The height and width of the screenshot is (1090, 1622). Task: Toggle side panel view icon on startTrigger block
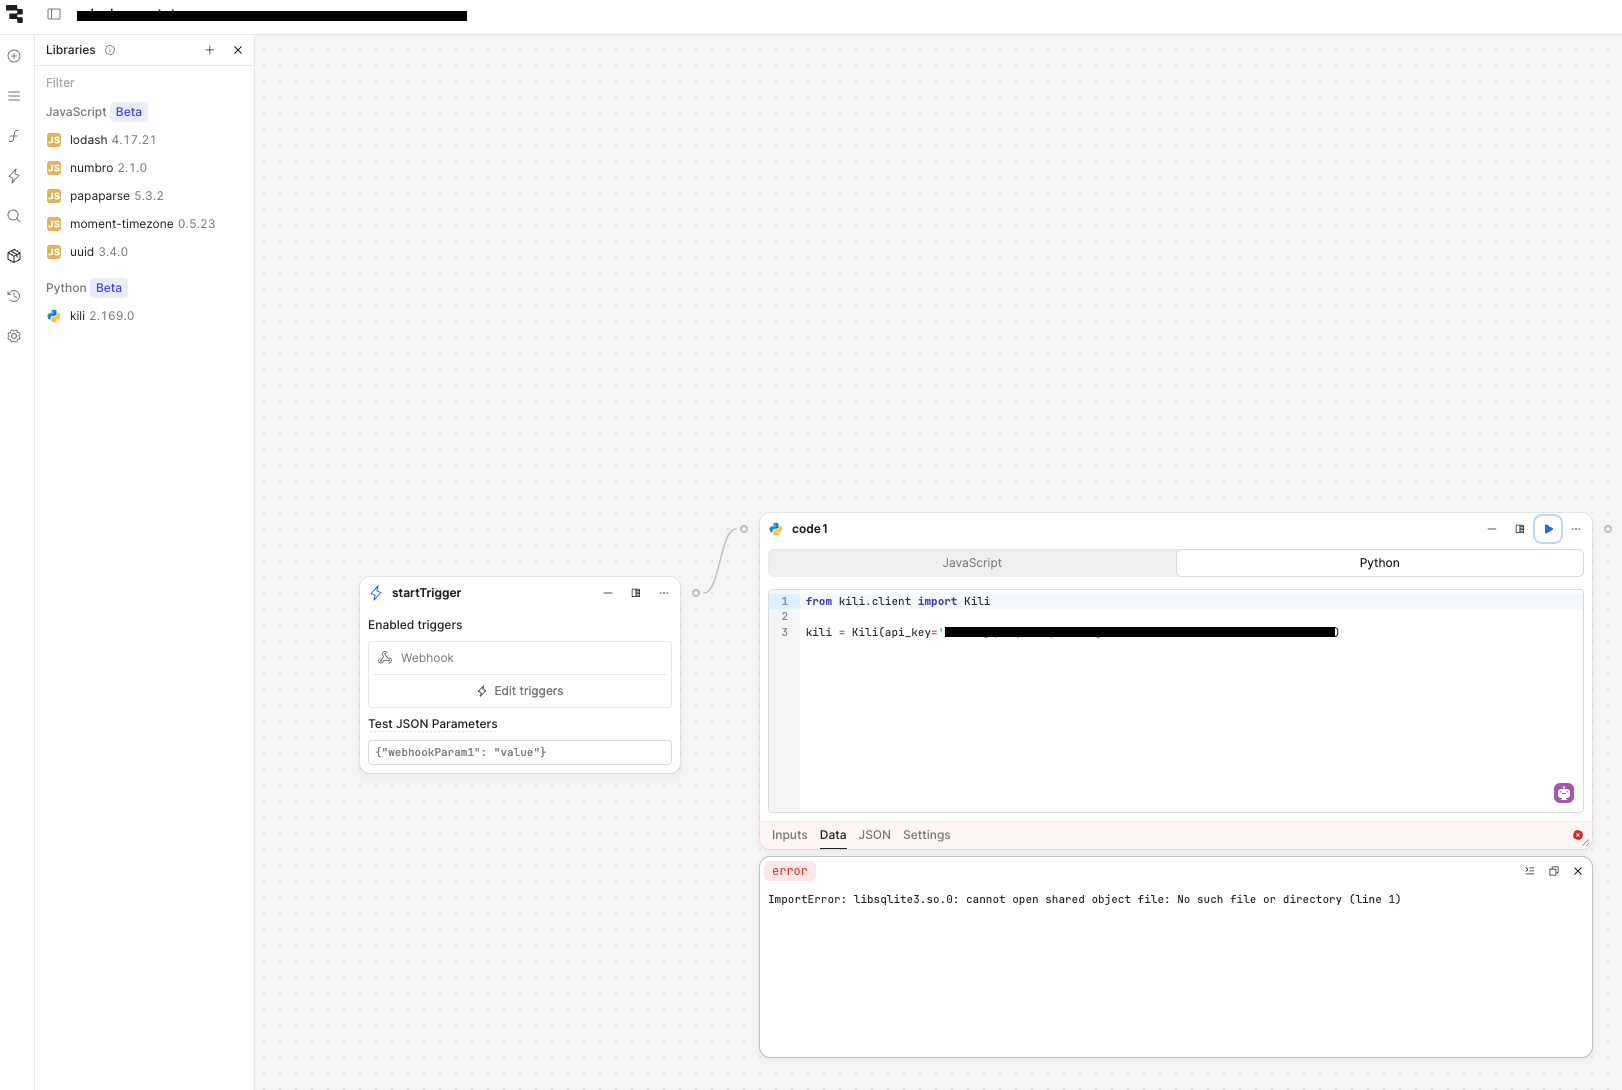(636, 593)
